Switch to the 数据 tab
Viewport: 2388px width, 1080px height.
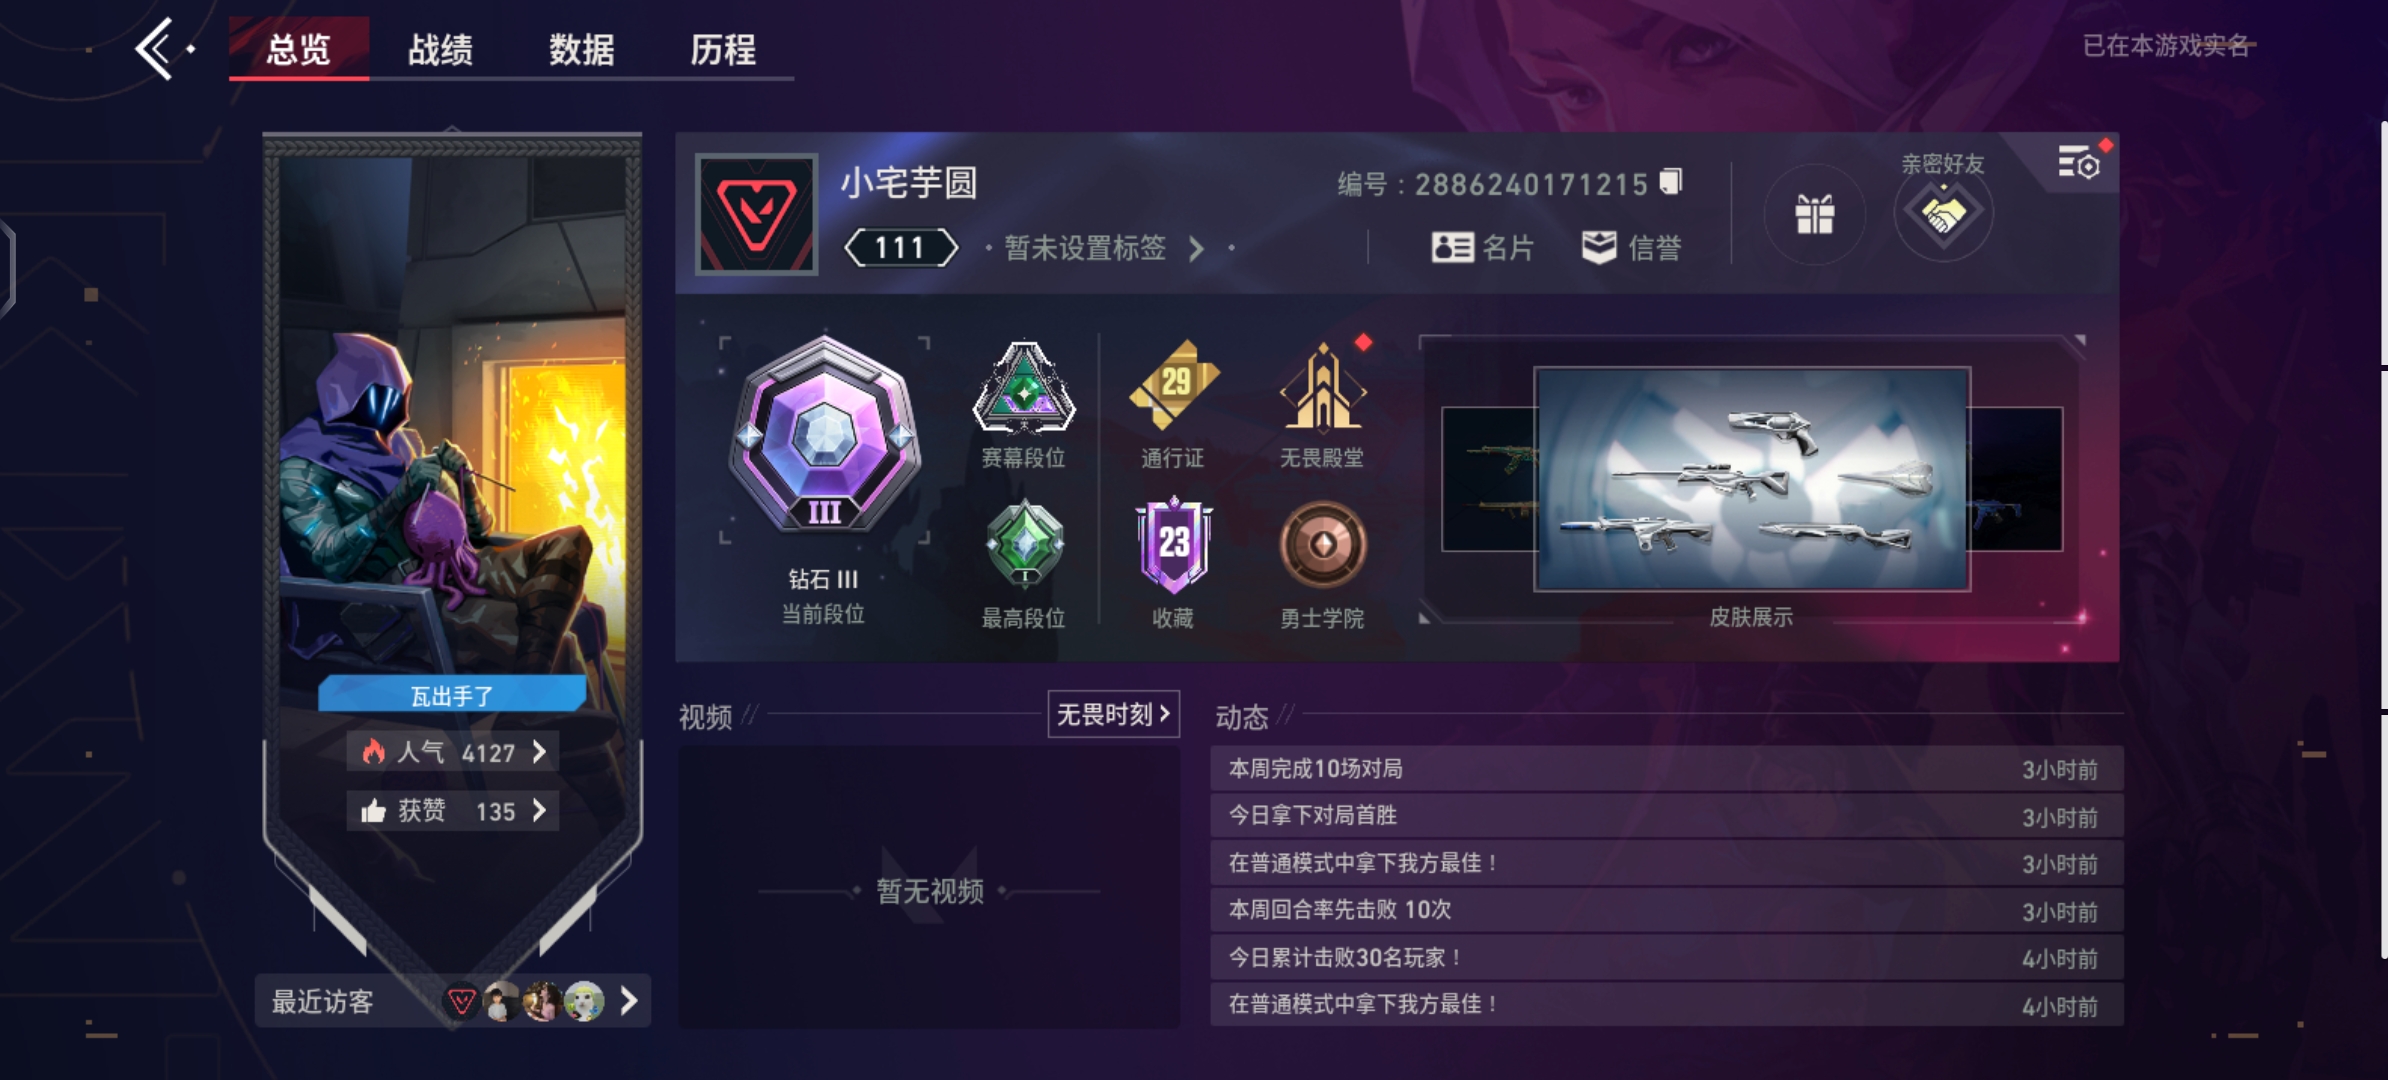pos(582,49)
